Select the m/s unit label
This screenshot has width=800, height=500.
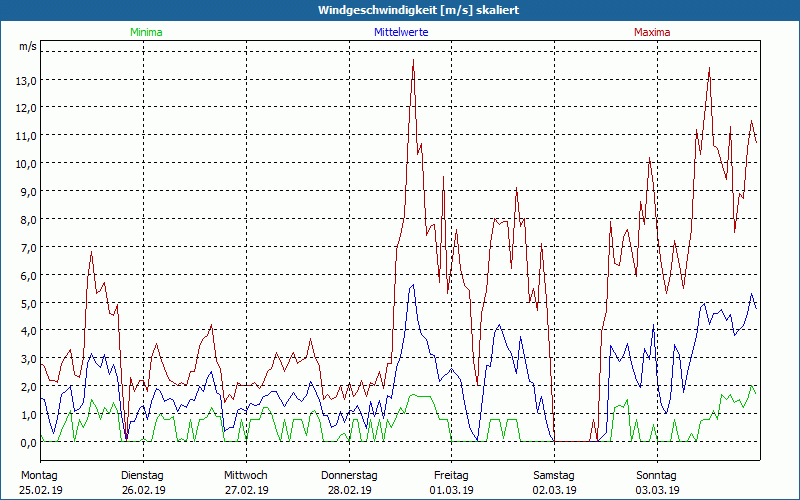28,46
